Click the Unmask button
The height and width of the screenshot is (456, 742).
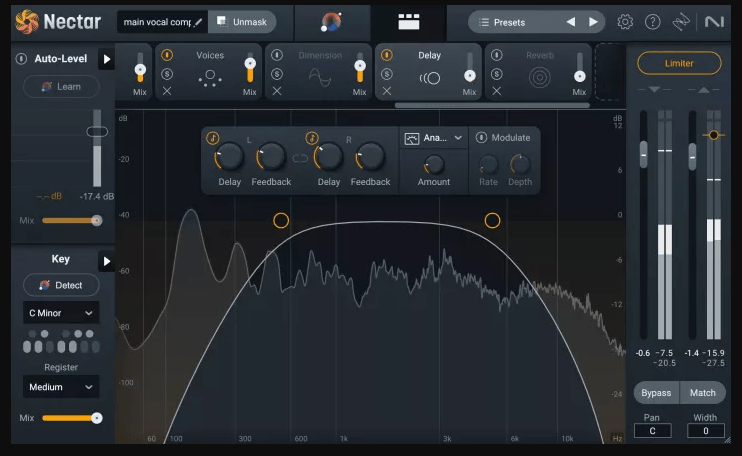coord(242,22)
